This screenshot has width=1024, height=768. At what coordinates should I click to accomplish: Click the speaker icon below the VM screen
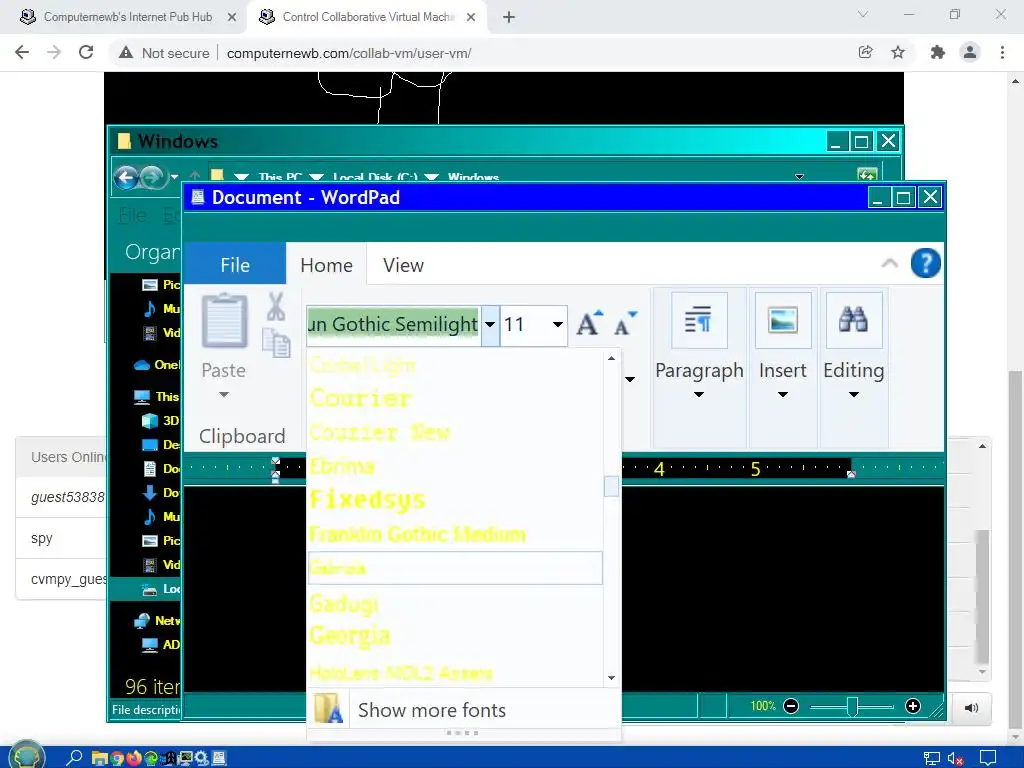tap(971, 708)
